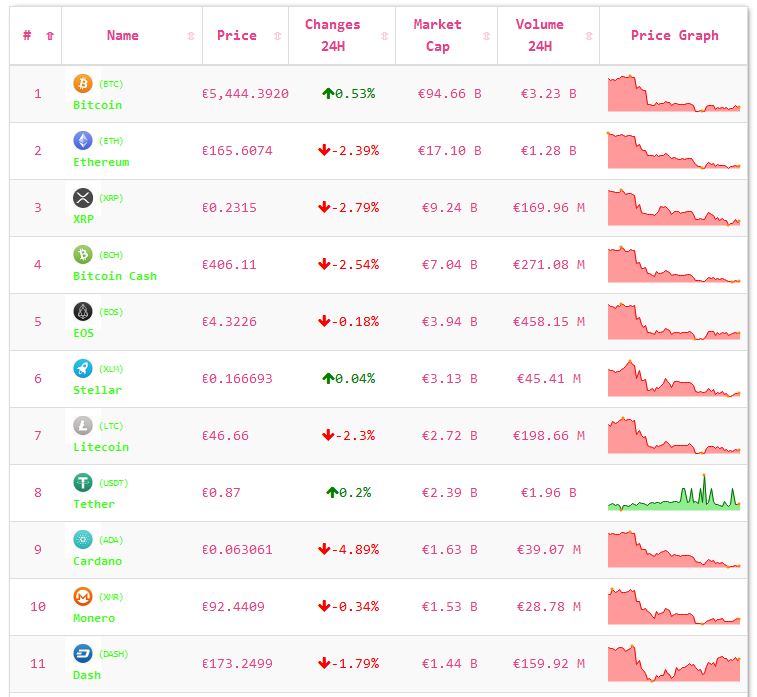The image size is (757, 697).
Task: Sort the table by Name column
Action: (123, 35)
